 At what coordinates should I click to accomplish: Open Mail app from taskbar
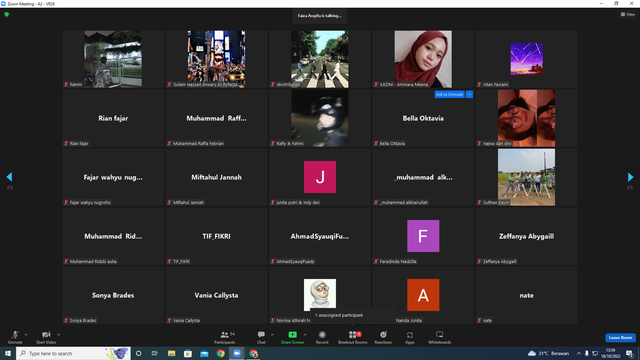point(204,353)
